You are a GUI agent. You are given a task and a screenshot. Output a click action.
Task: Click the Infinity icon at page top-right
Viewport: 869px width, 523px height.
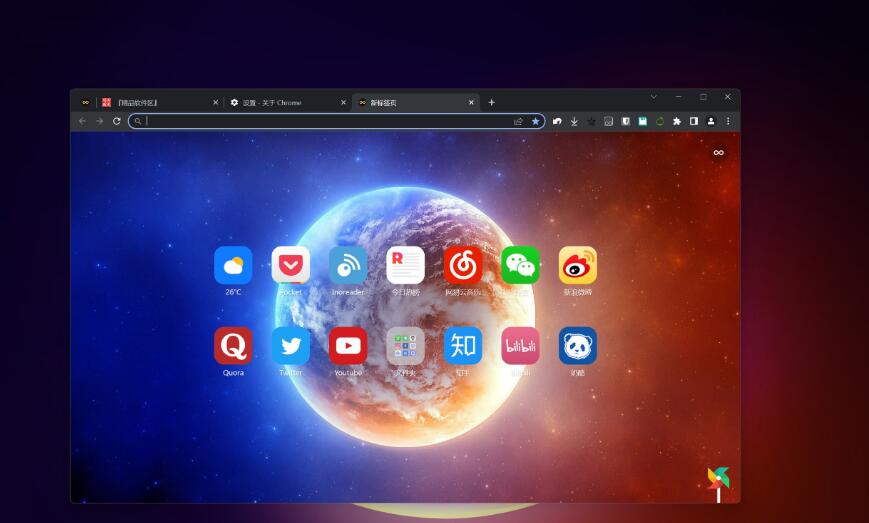(x=718, y=152)
